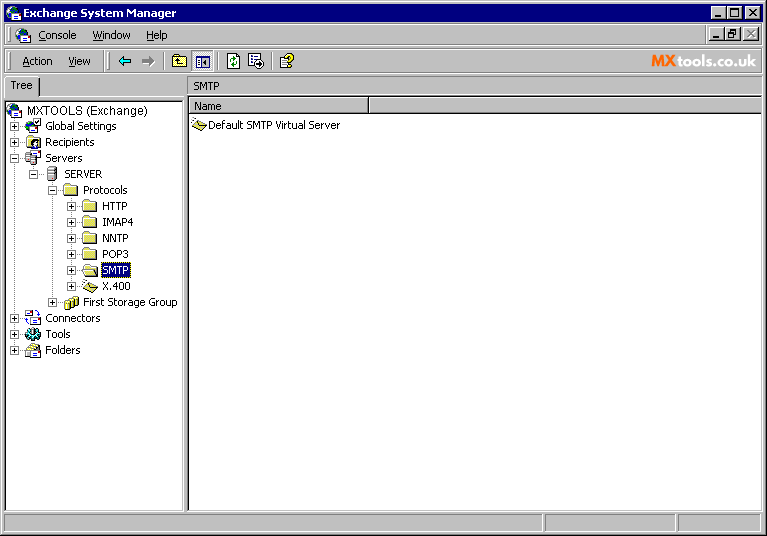767x536 pixels.
Task: Expand the SMTP node
Action: pyautogui.click(x=71, y=270)
